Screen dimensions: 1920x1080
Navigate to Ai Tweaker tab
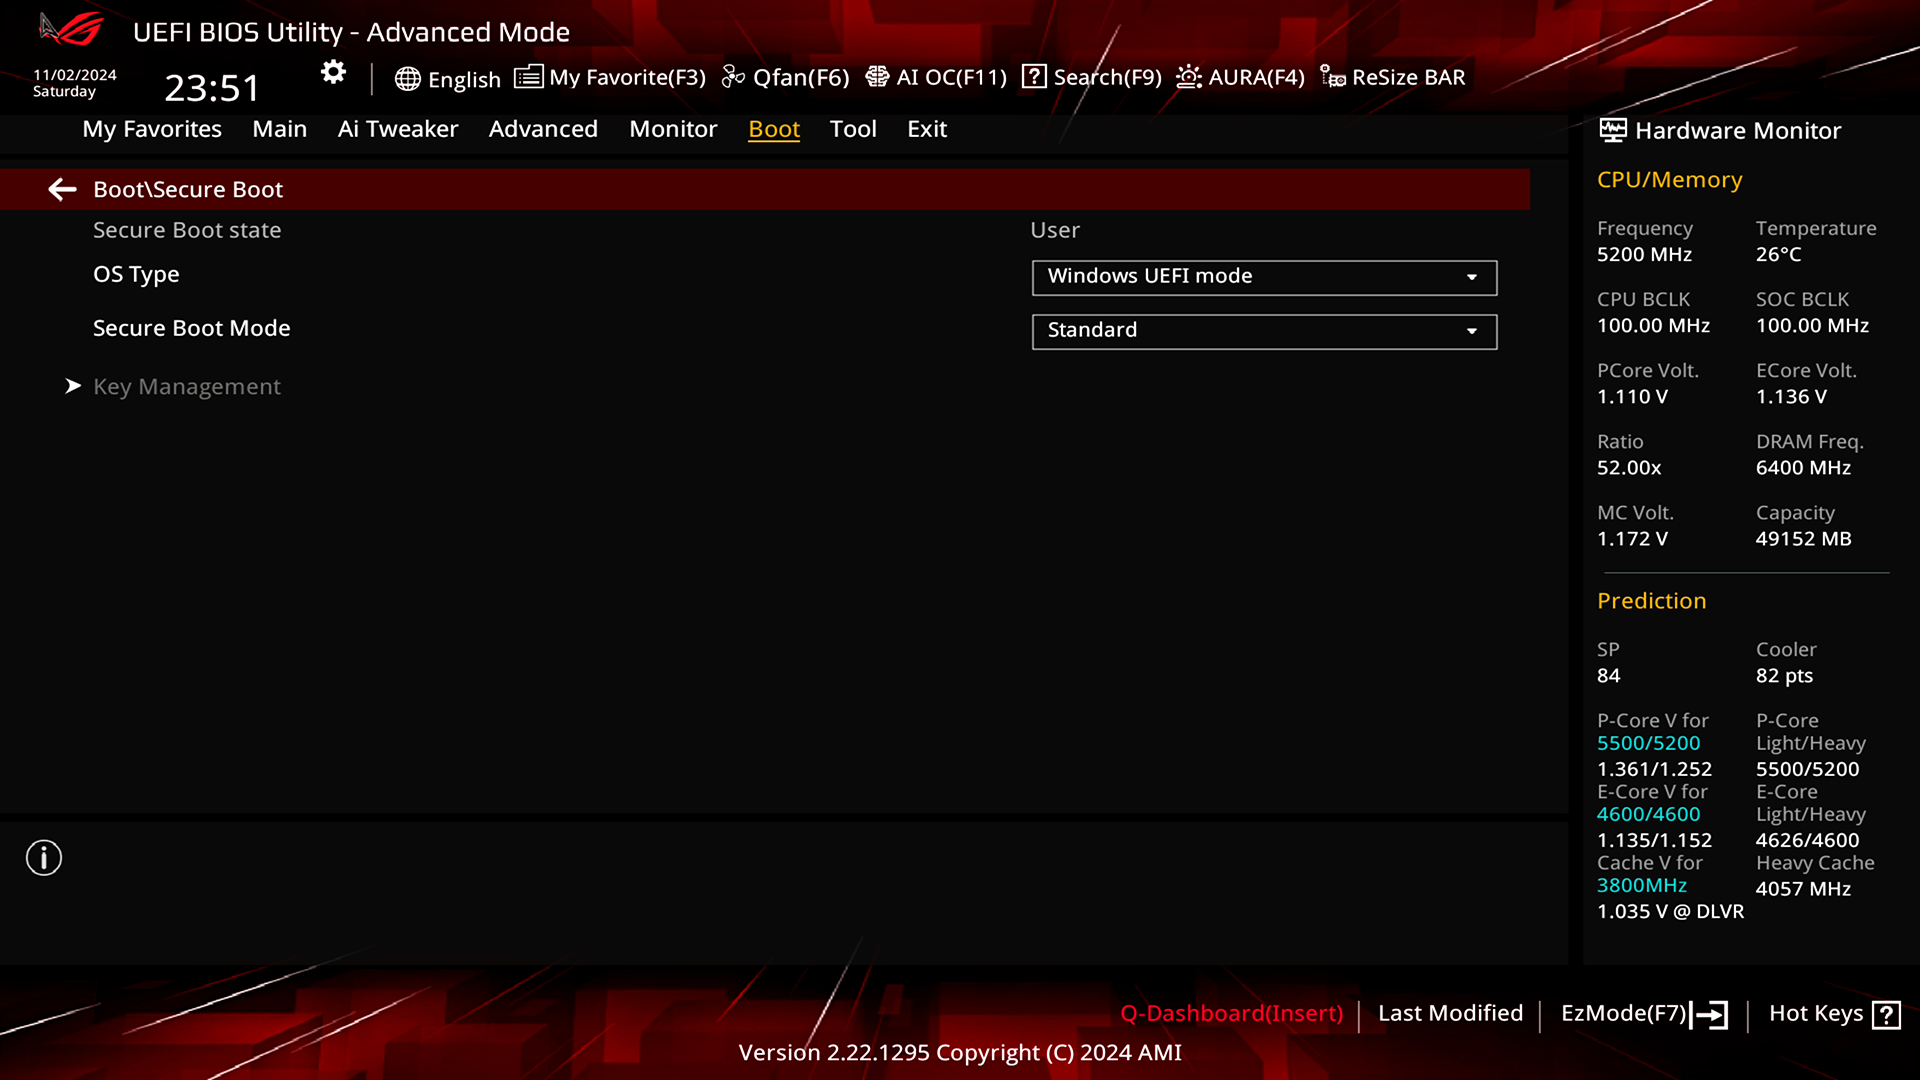click(x=397, y=128)
